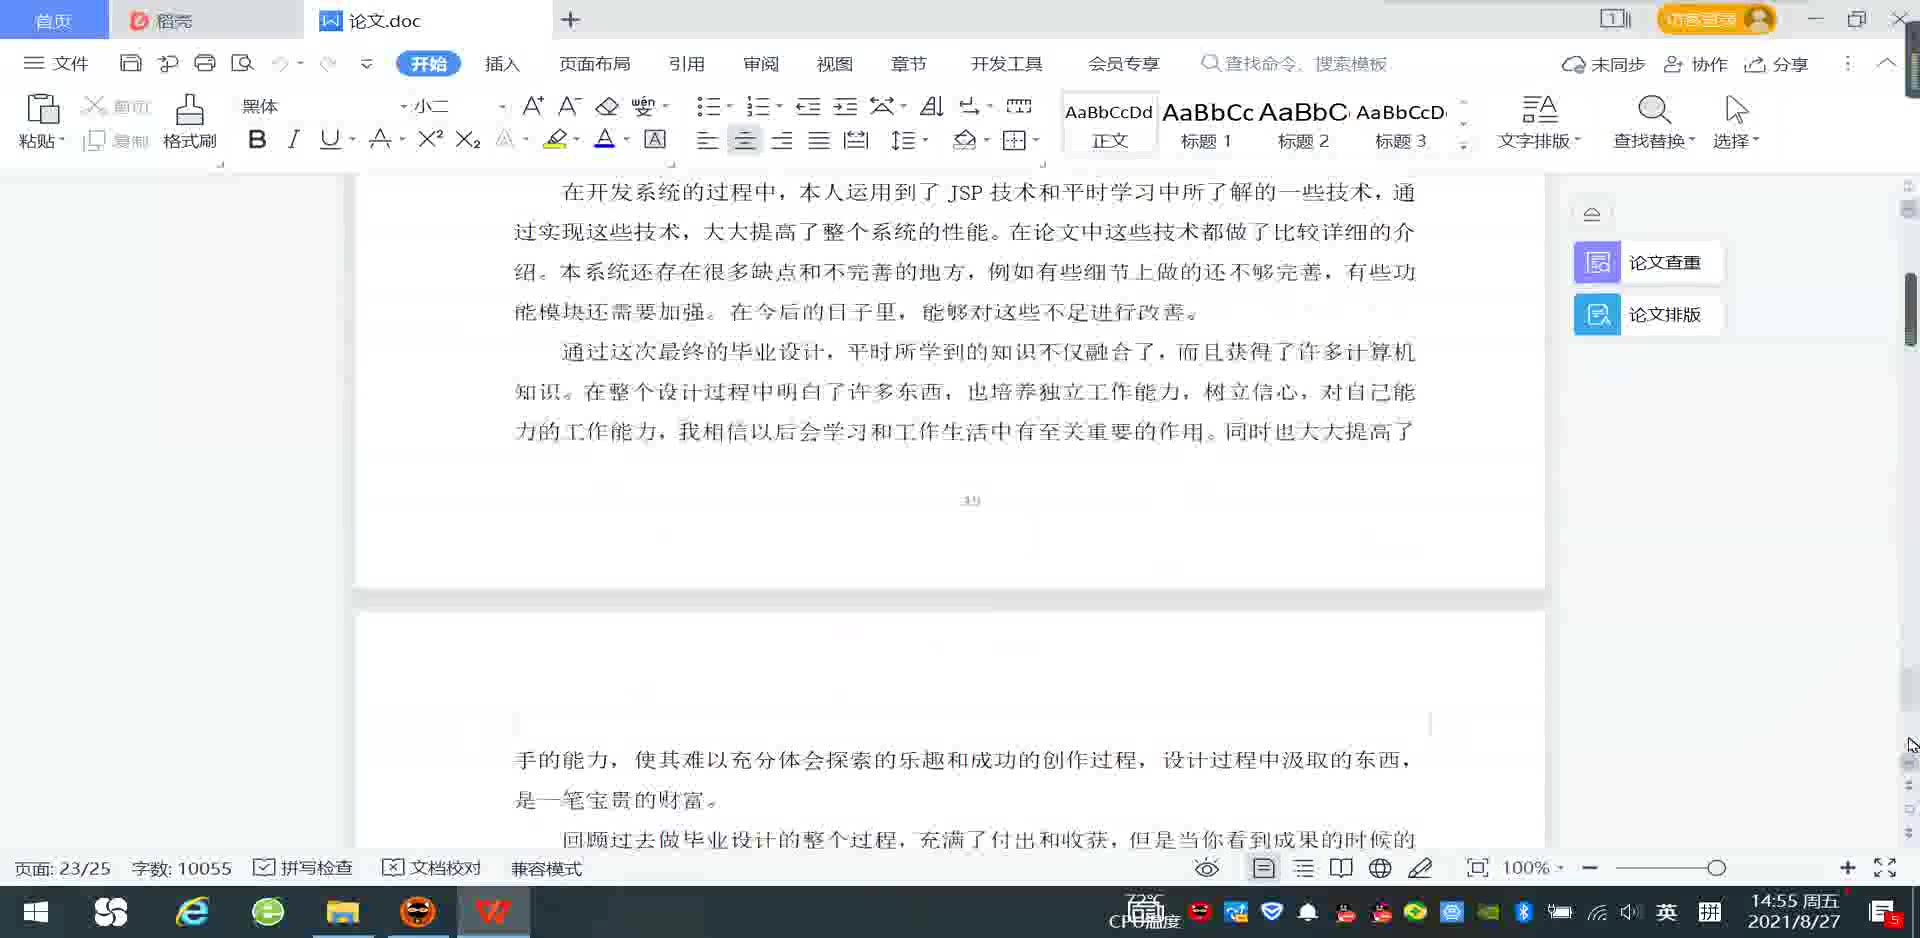Screen dimensions: 1920x938
Task: Open the font size dropdown
Action: [x=502, y=106]
